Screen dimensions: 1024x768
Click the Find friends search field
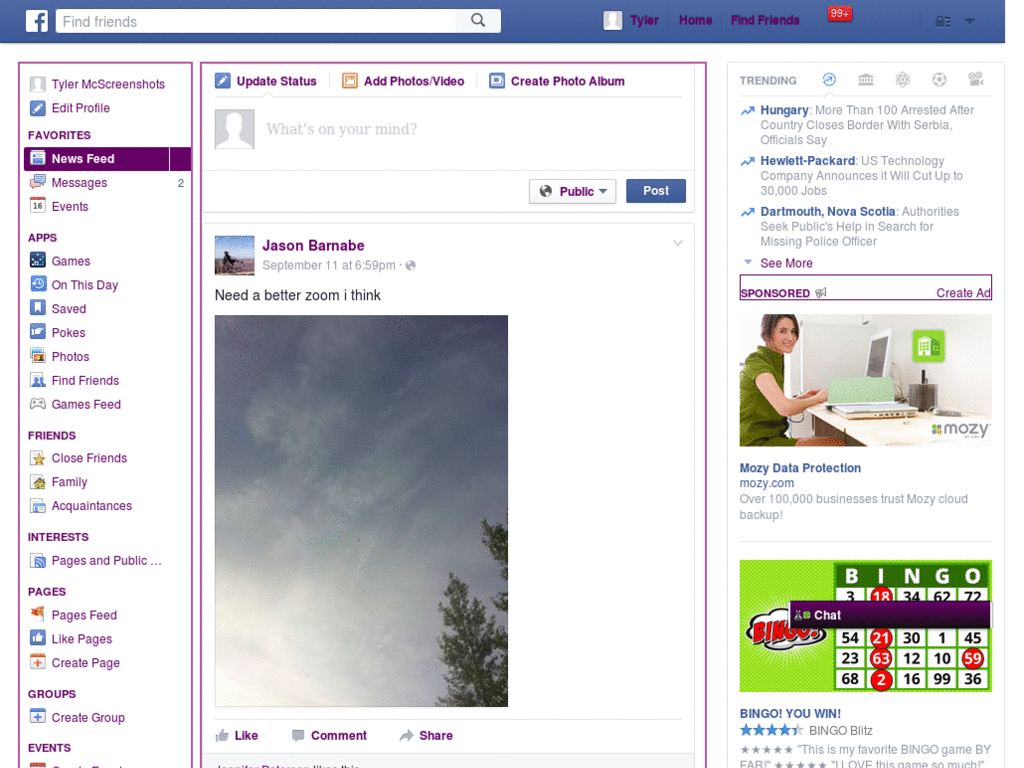(x=256, y=21)
